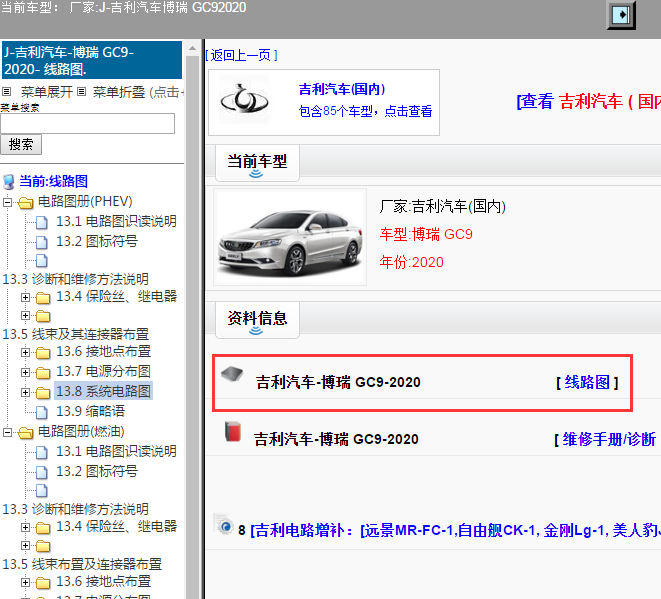The image size is (661, 599).
Task: Click the page icon for PHEV 13.2 图标符号
Action: coord(41,242)
